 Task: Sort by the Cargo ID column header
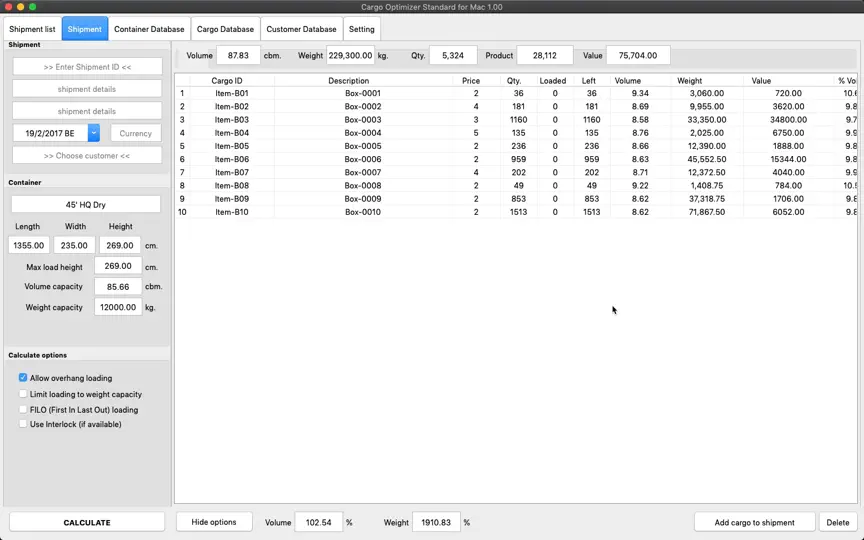(x=226, y=80)
